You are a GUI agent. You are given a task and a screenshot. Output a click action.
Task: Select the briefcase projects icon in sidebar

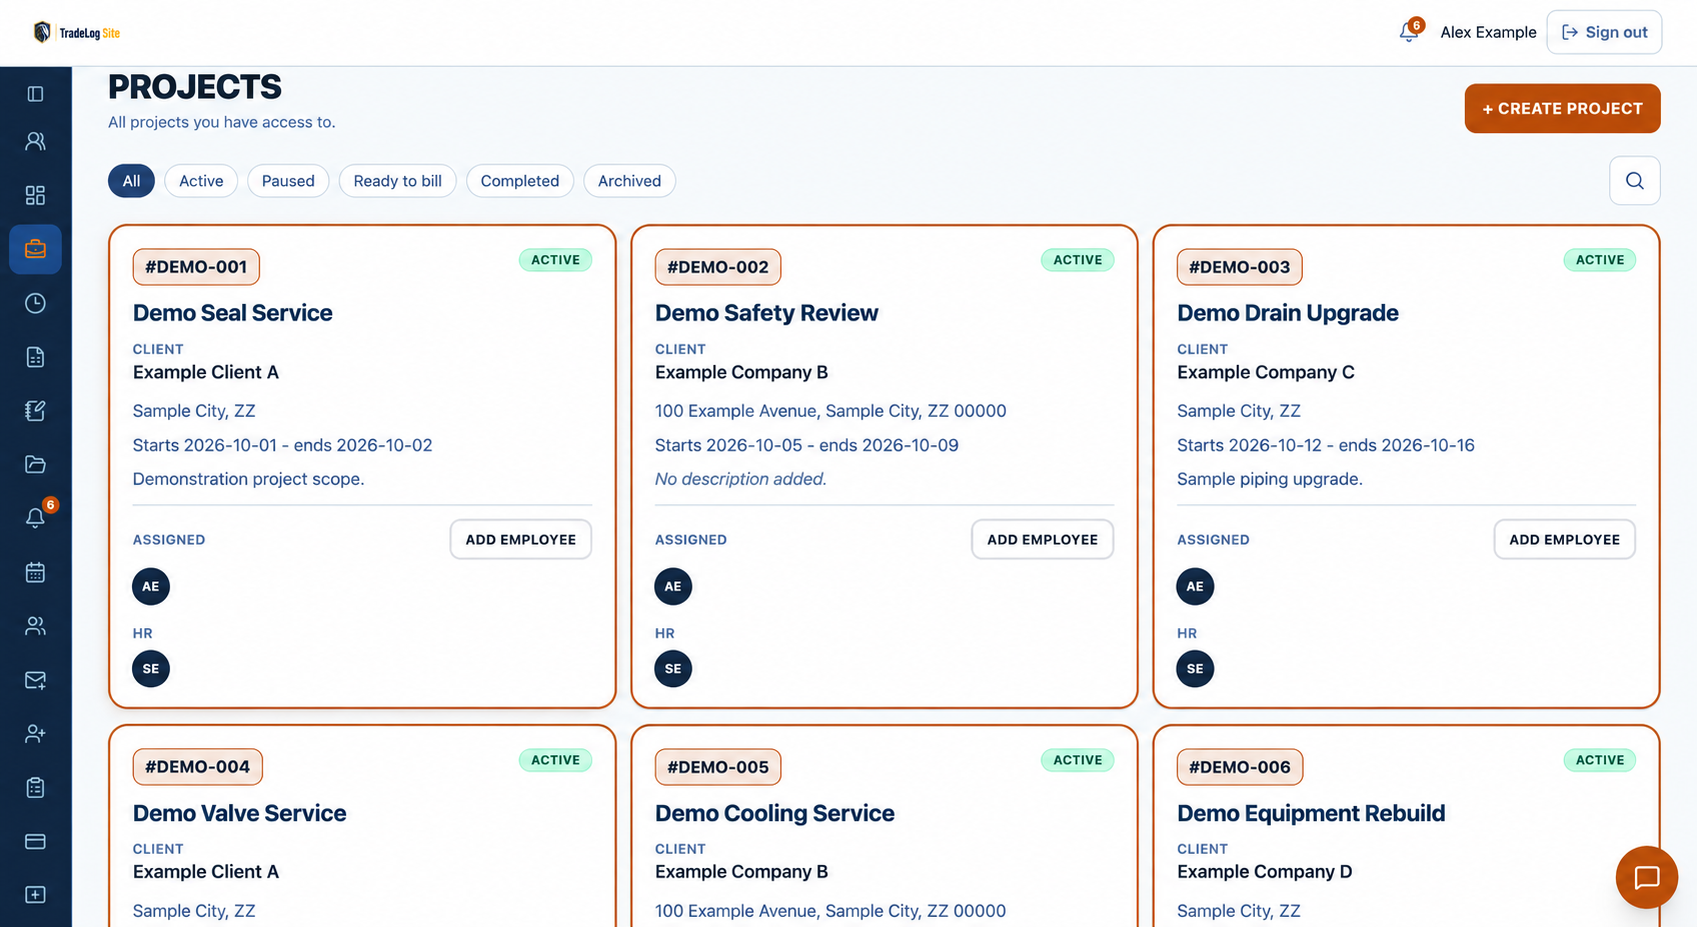tap(35, 249)
